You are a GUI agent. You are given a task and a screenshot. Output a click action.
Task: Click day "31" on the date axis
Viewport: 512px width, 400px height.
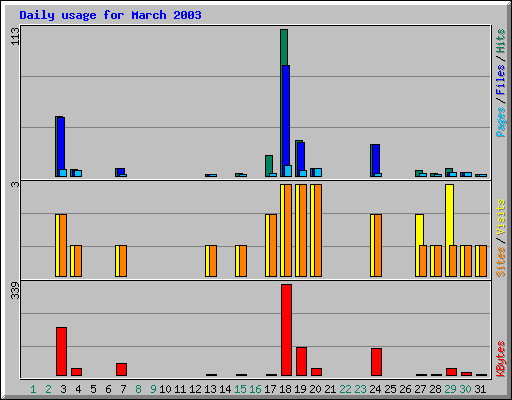(x=480, y=389)
